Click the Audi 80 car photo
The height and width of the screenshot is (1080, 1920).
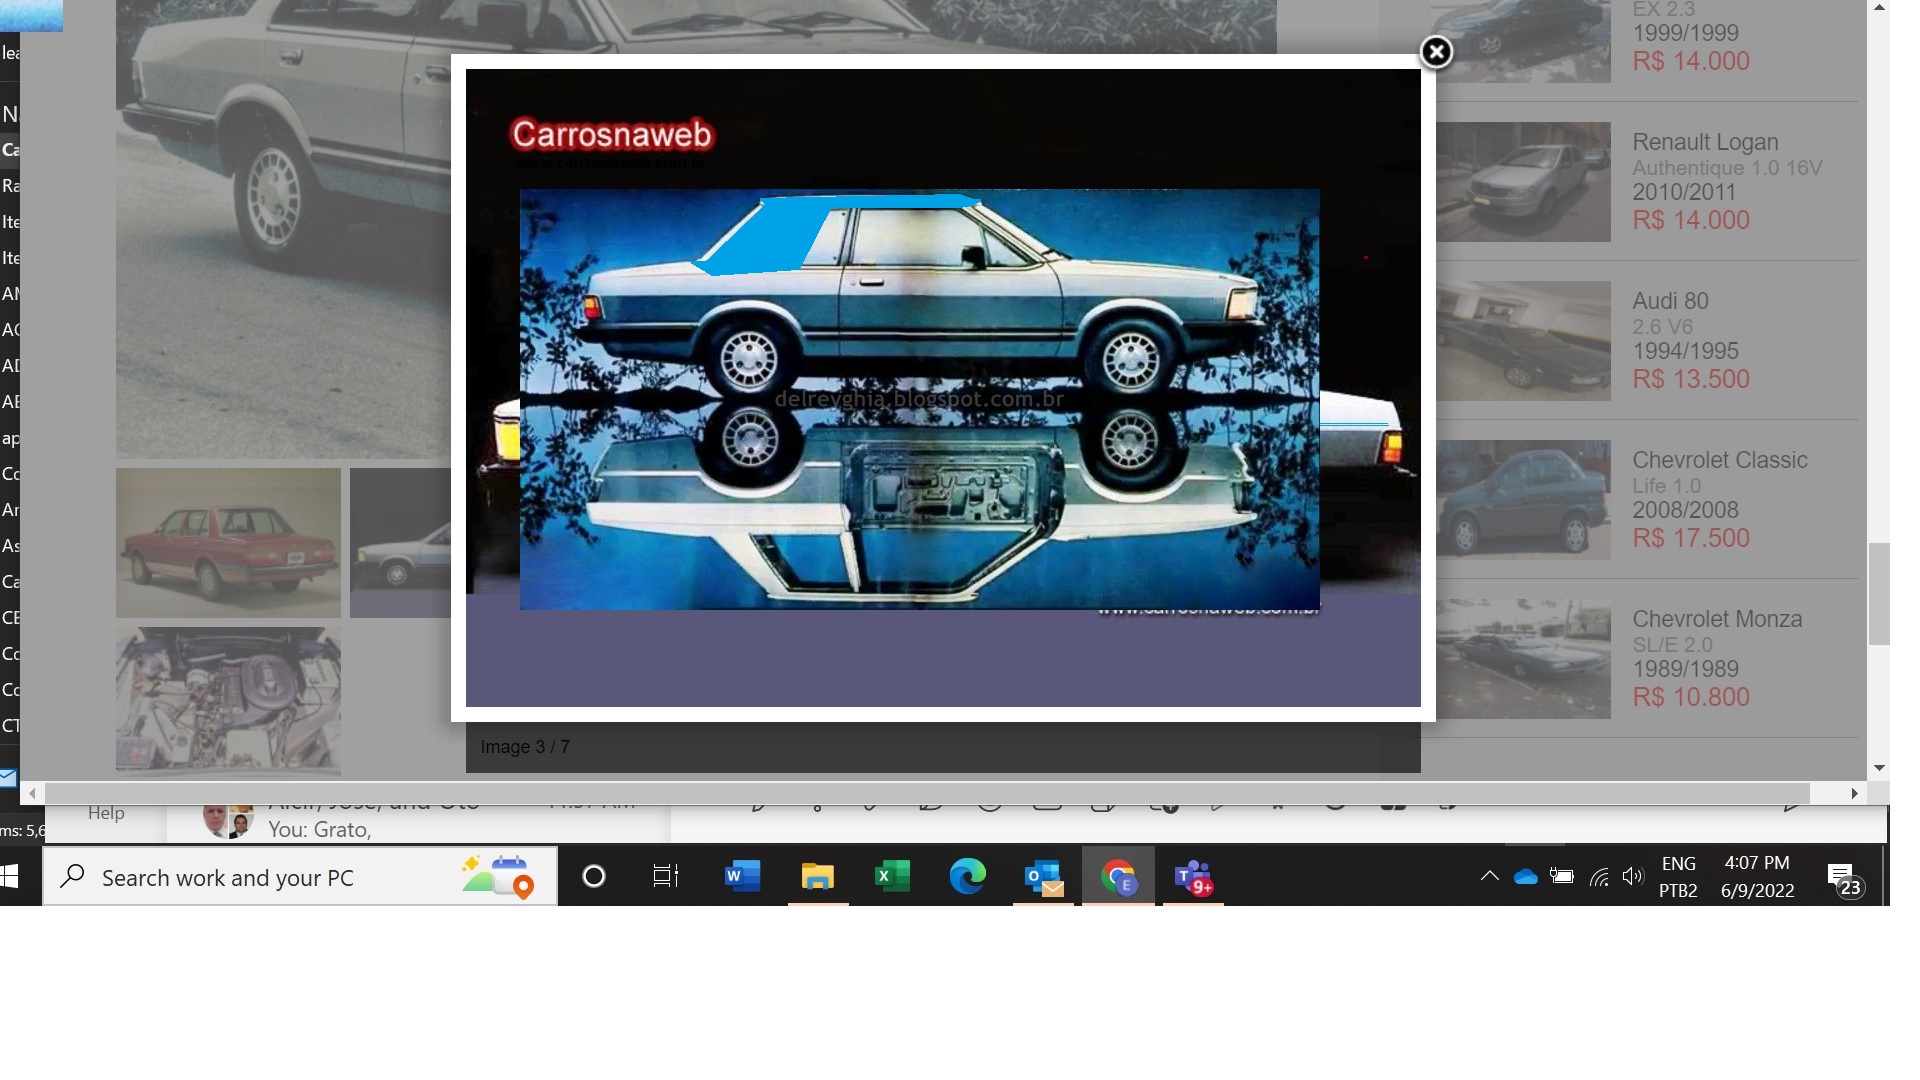tap(1523, 341)
